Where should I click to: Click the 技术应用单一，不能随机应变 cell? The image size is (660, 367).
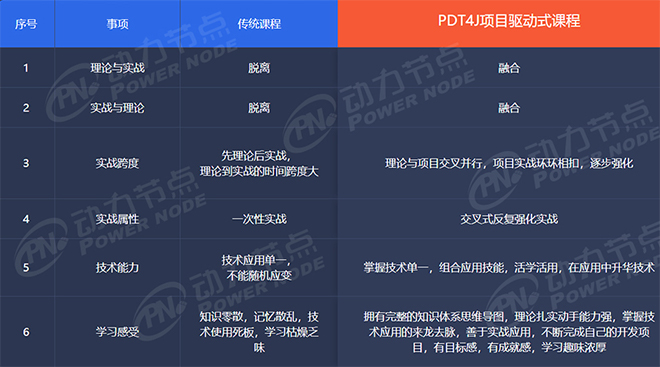click(259, 267)
